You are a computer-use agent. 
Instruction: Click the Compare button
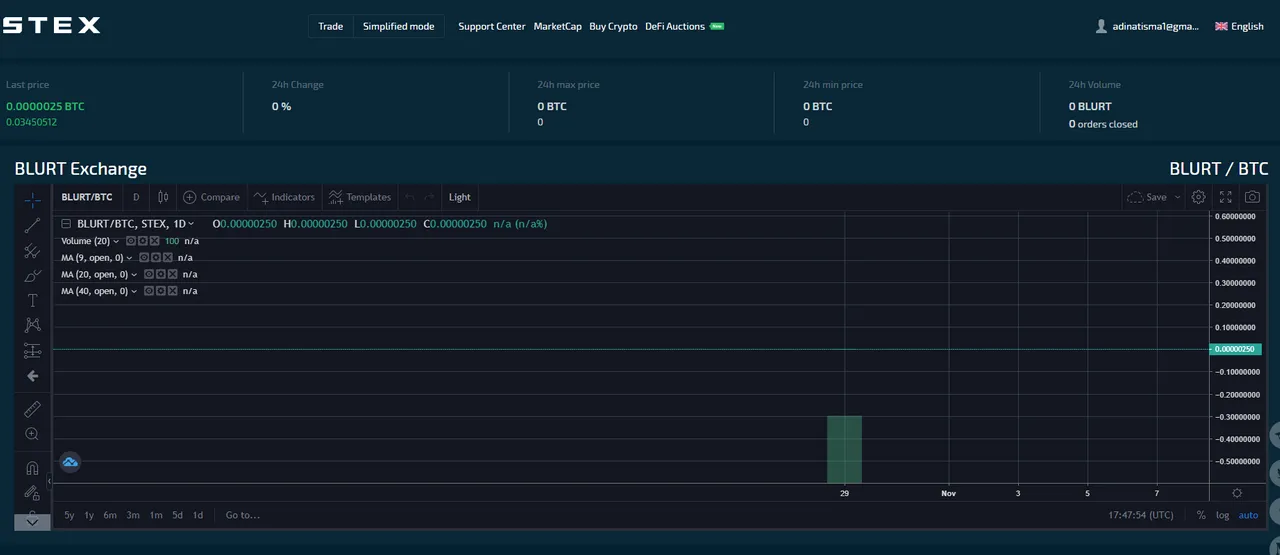click(x=211, y=197)
